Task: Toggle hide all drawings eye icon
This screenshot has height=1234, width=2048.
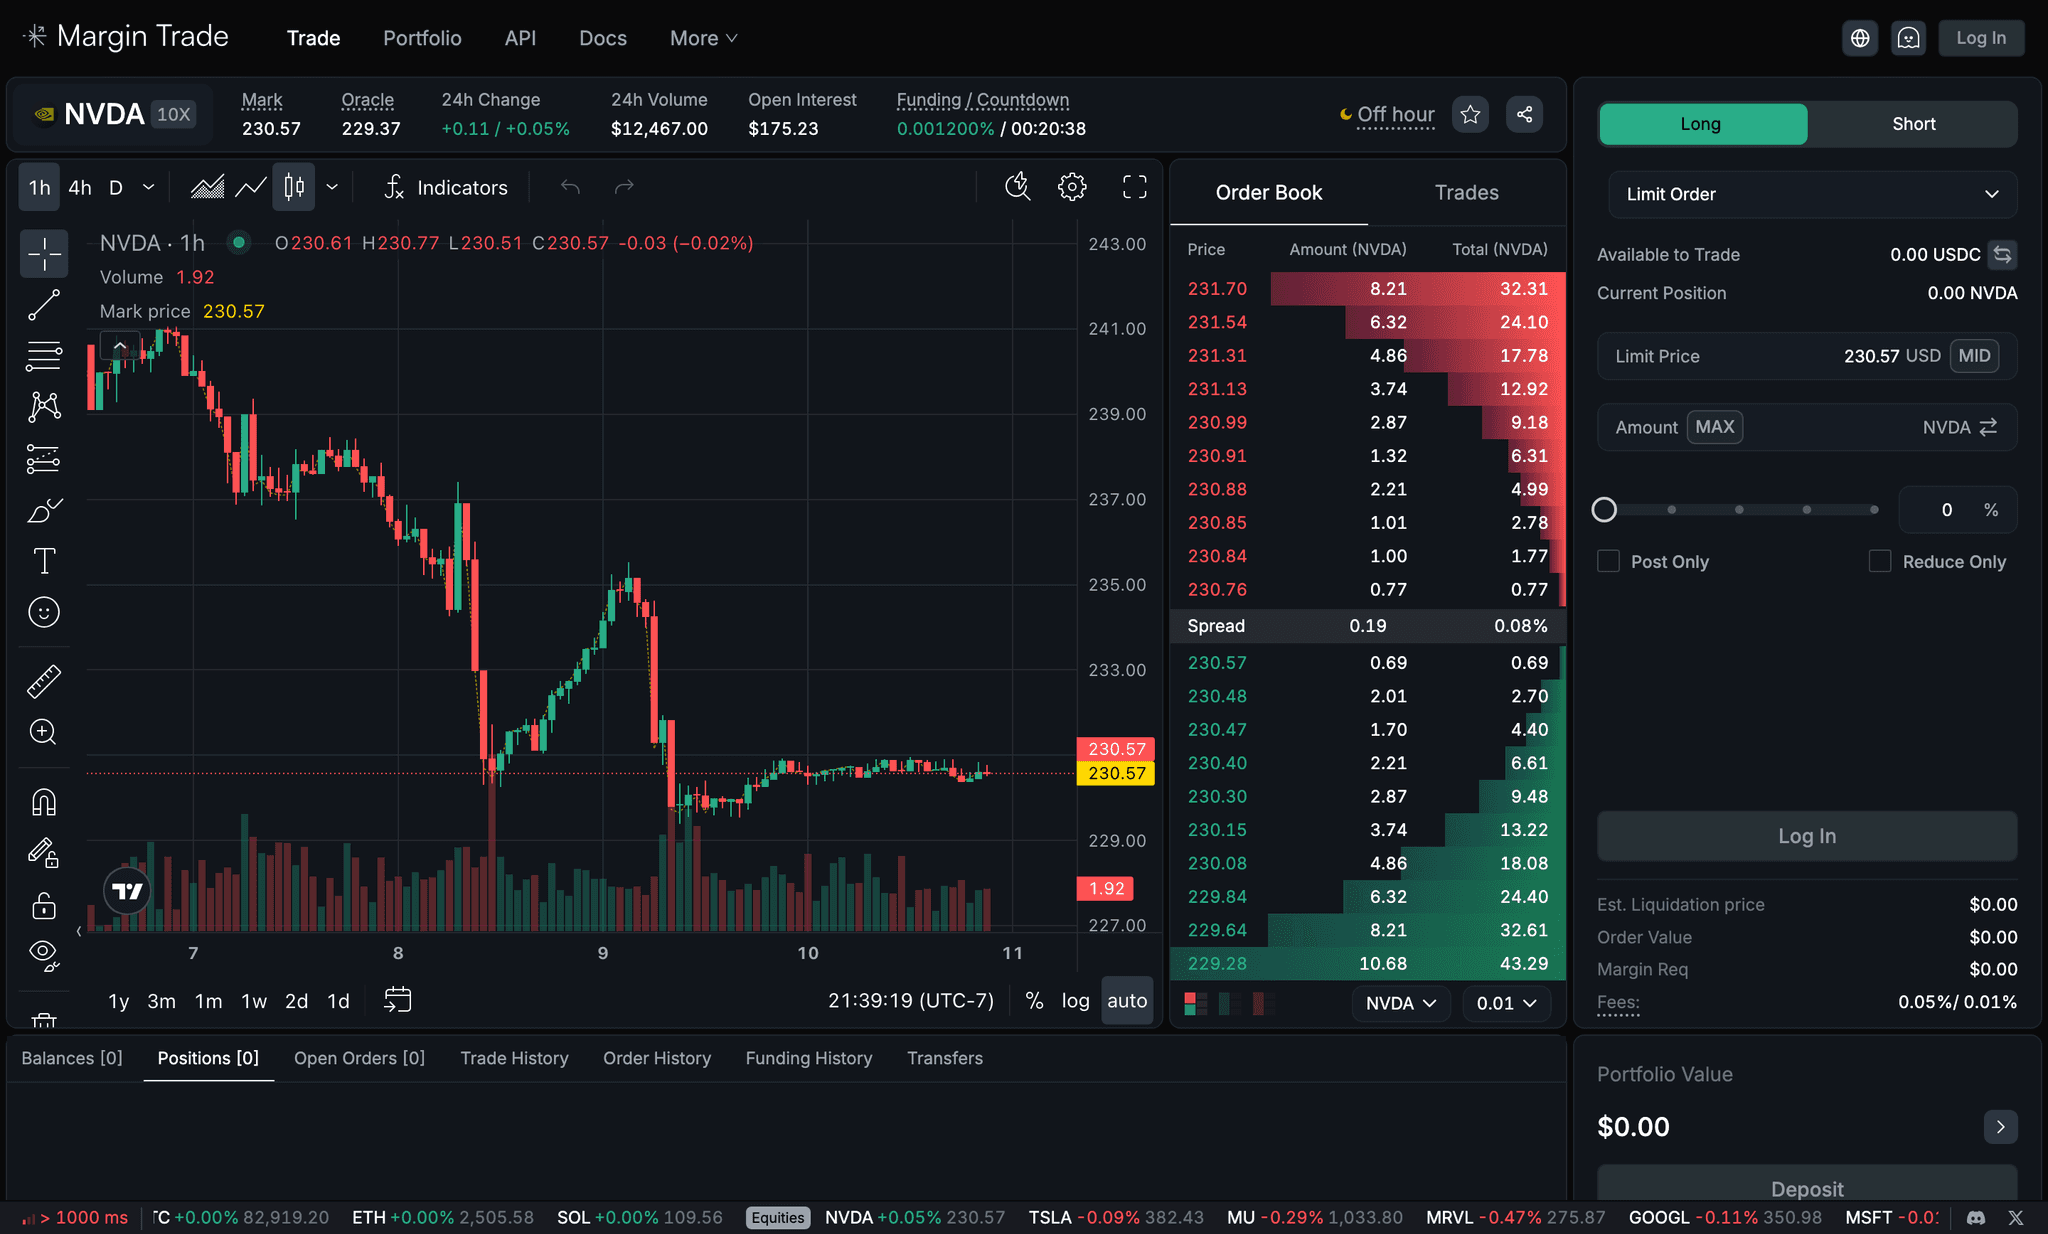Action: [44, 955]
